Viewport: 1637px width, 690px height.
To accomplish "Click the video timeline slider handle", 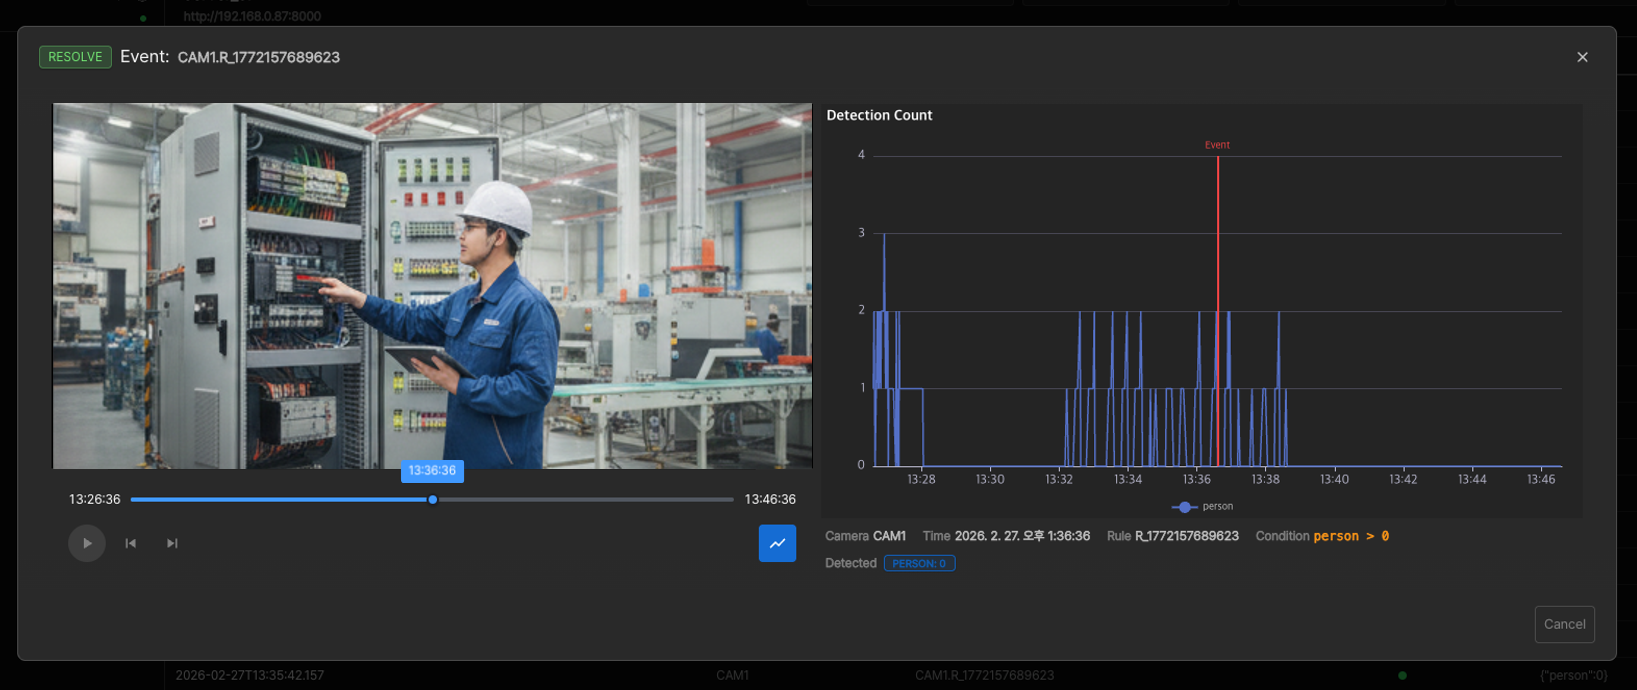I will tap(433, 499).
